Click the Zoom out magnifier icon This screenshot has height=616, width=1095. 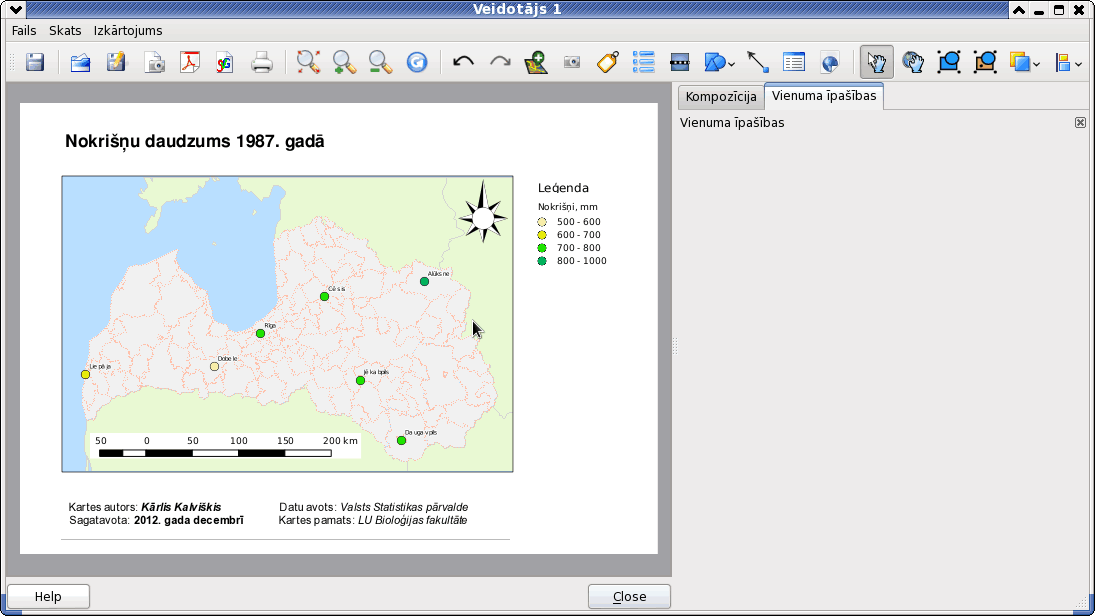381,62
